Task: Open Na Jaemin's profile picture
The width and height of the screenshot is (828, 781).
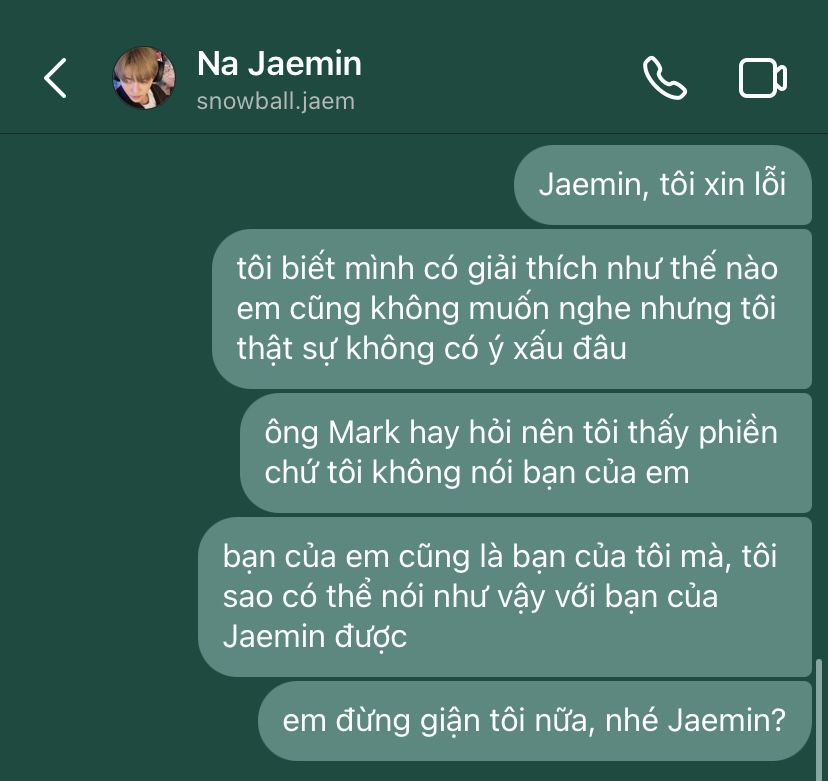Action: point(144,78)
